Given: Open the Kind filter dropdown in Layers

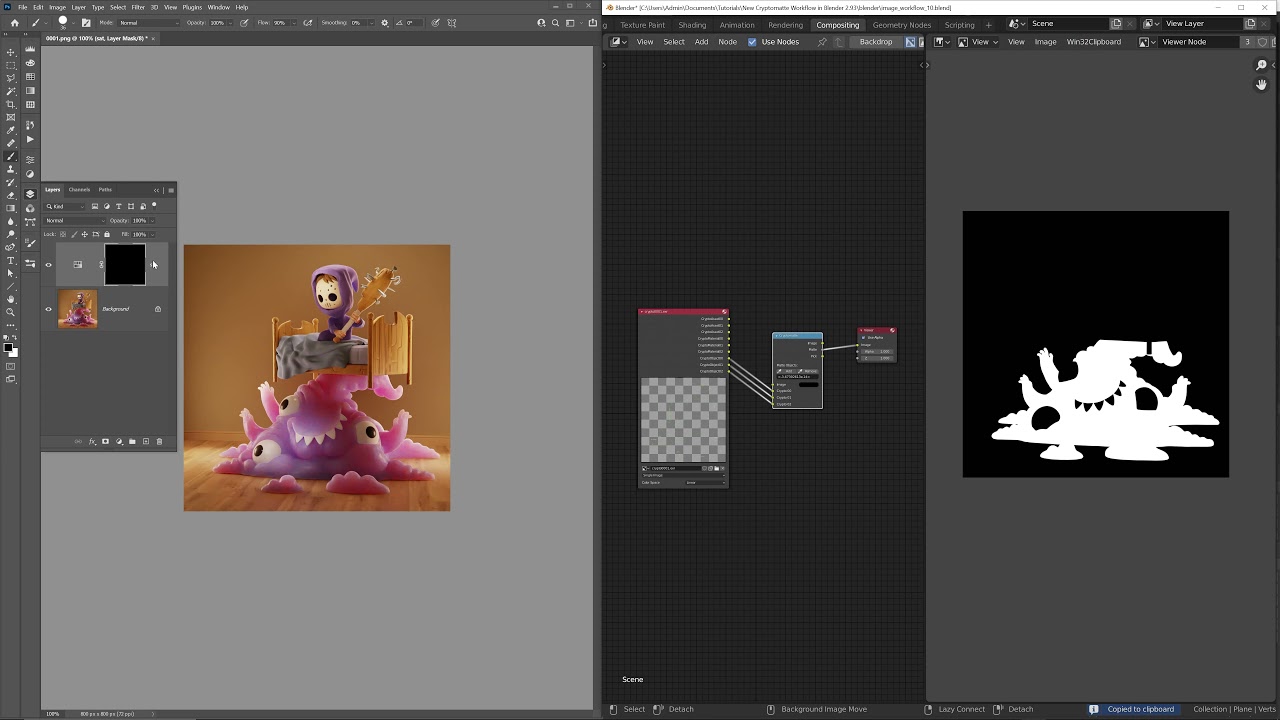Looking at the screenshot, I should [x=65, y=206].
